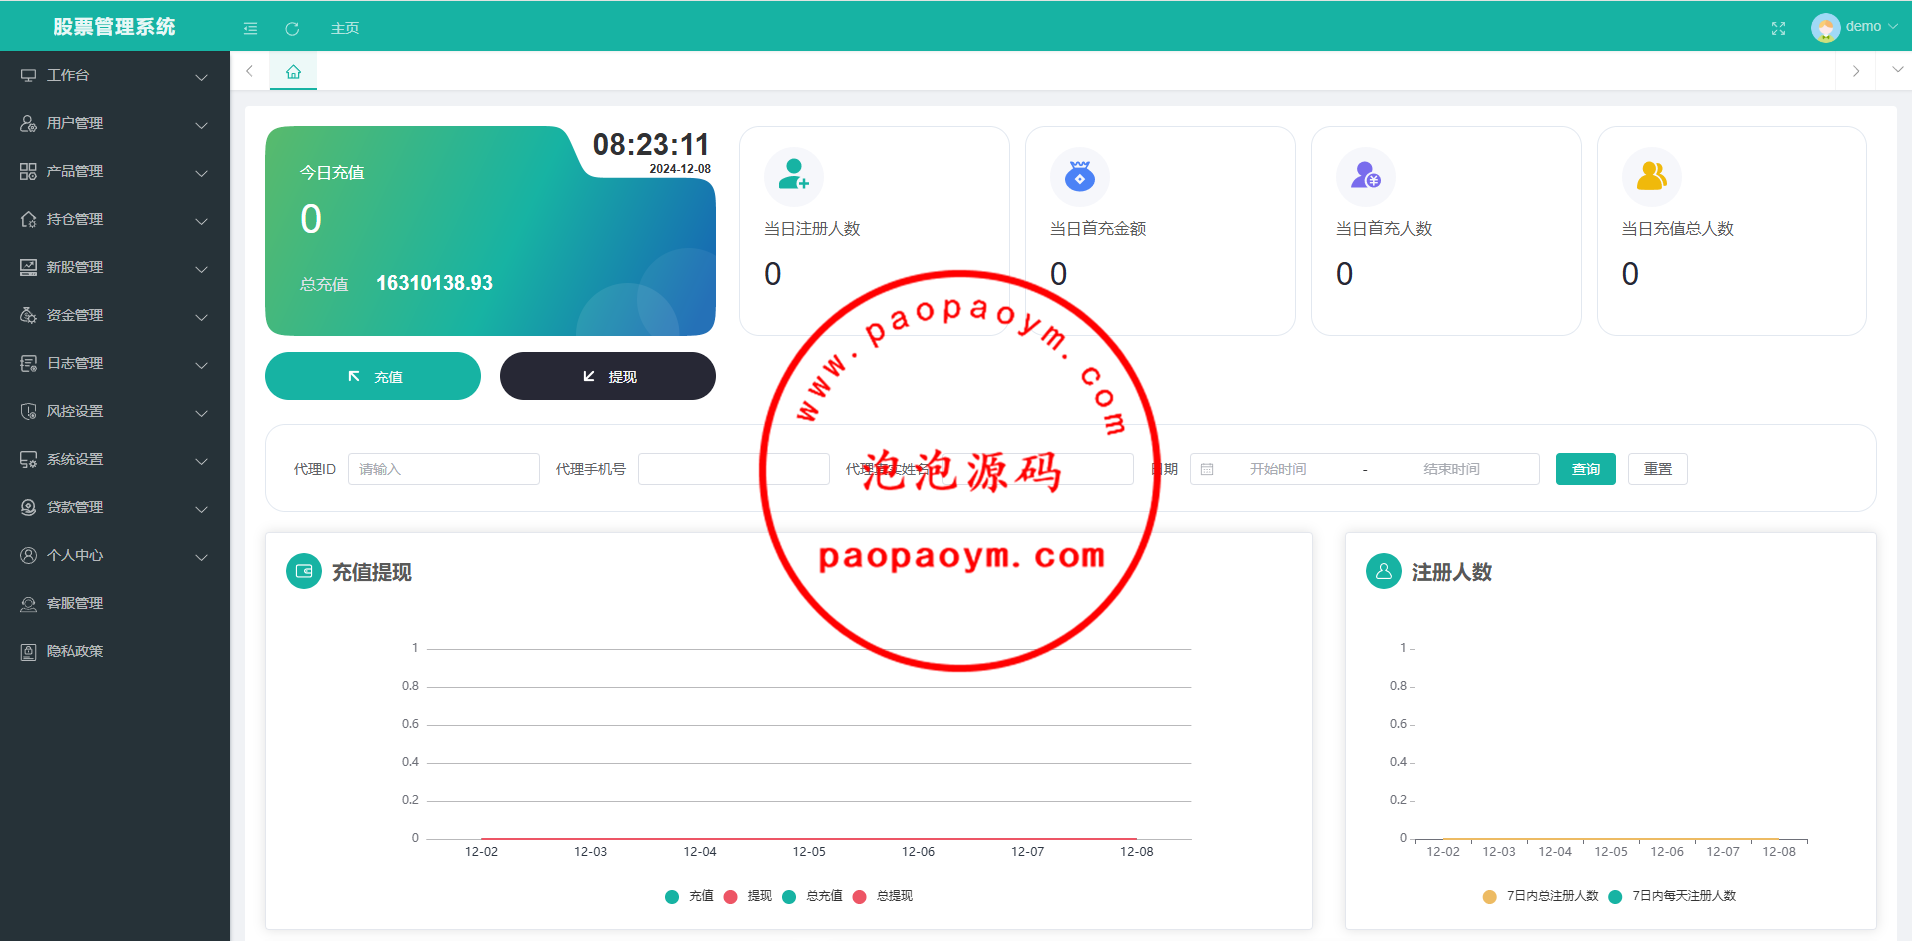Click the 用户管理 user icon
The height and width of the screenshot is (941, 1912).
(28, 123)
